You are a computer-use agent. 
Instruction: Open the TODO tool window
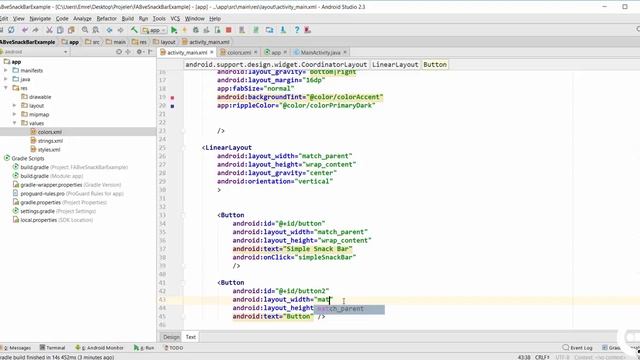pos(173,348)
